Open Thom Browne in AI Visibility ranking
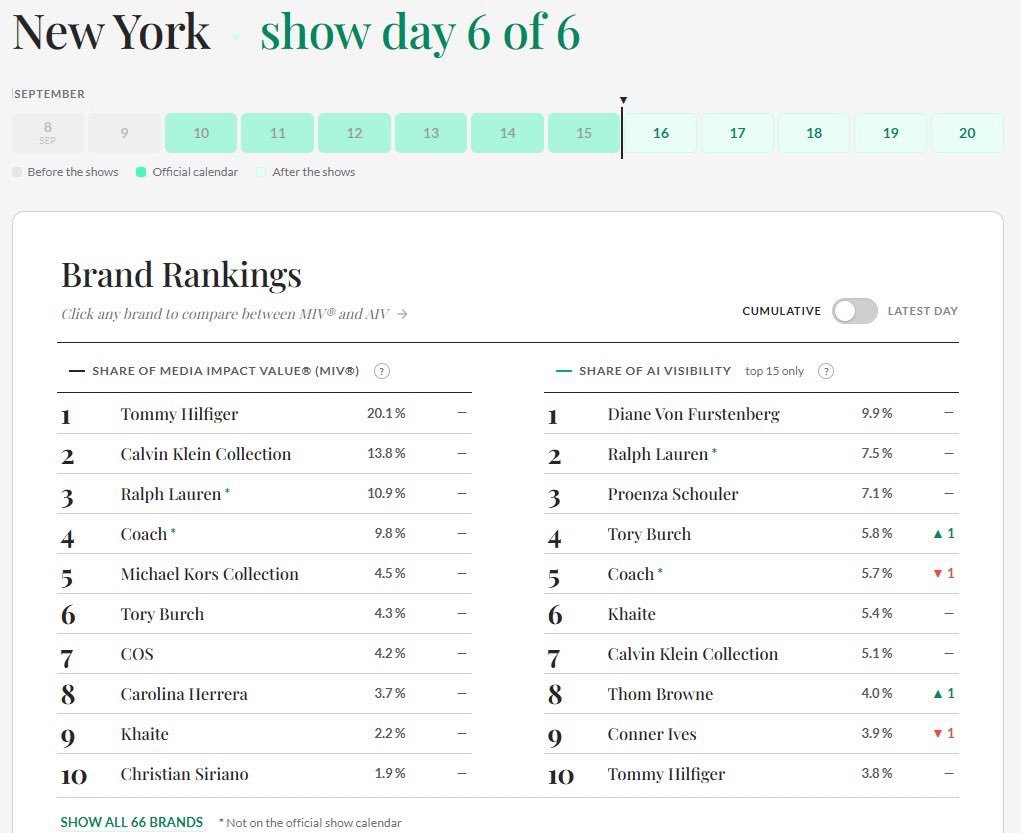The height and width of the screenshot is (833, 1021). click(x=660, y=694)
